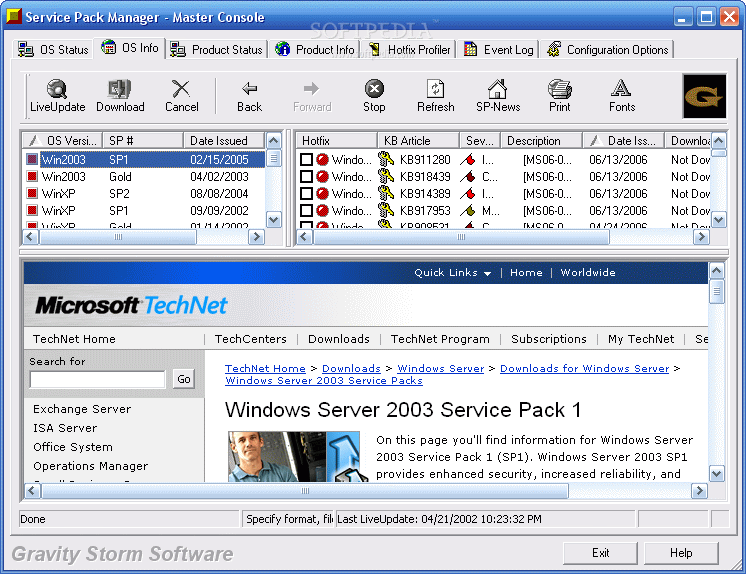Click the Gravity Storm G logo

click(704, 96)
